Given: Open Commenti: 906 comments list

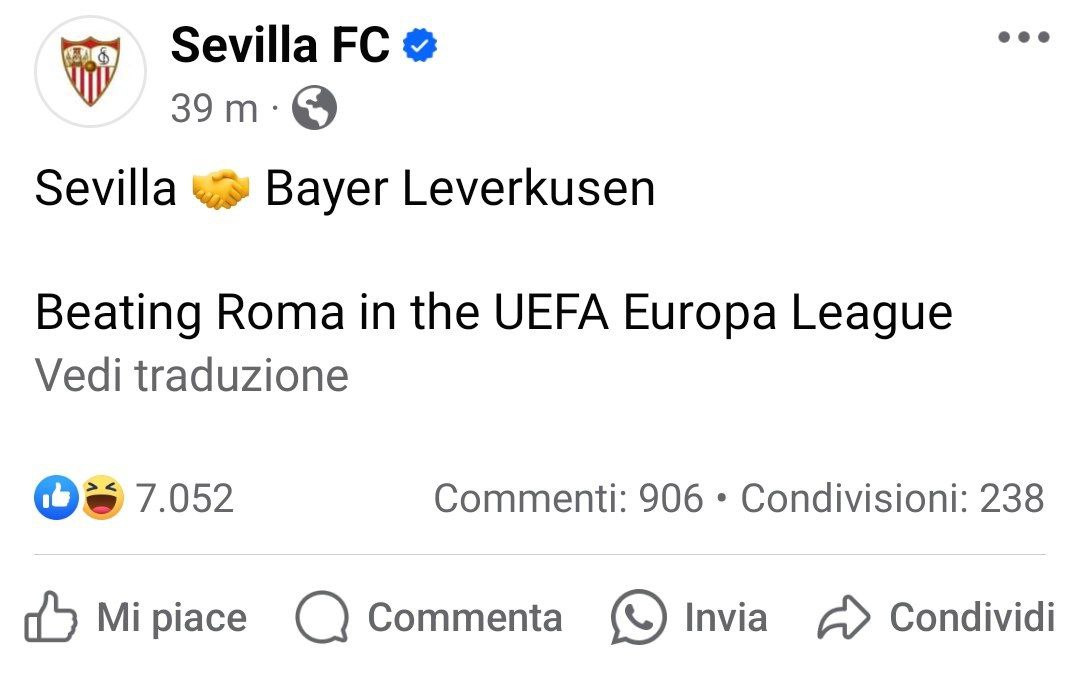Looking at the screenshot, I should tap(568, 498).
